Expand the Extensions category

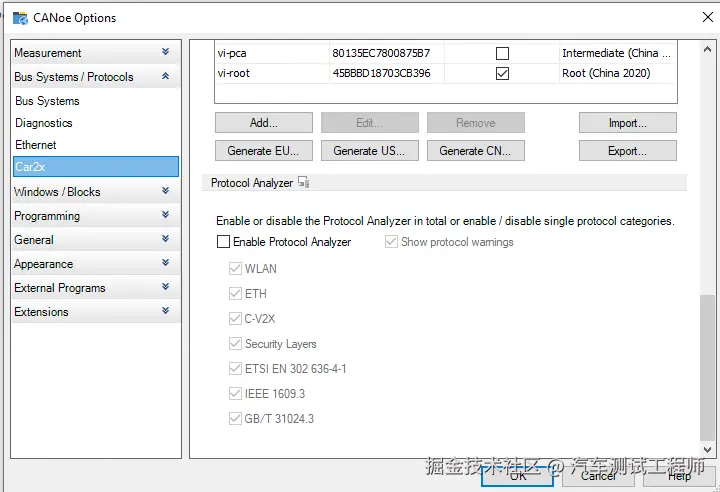coord(165,311)
